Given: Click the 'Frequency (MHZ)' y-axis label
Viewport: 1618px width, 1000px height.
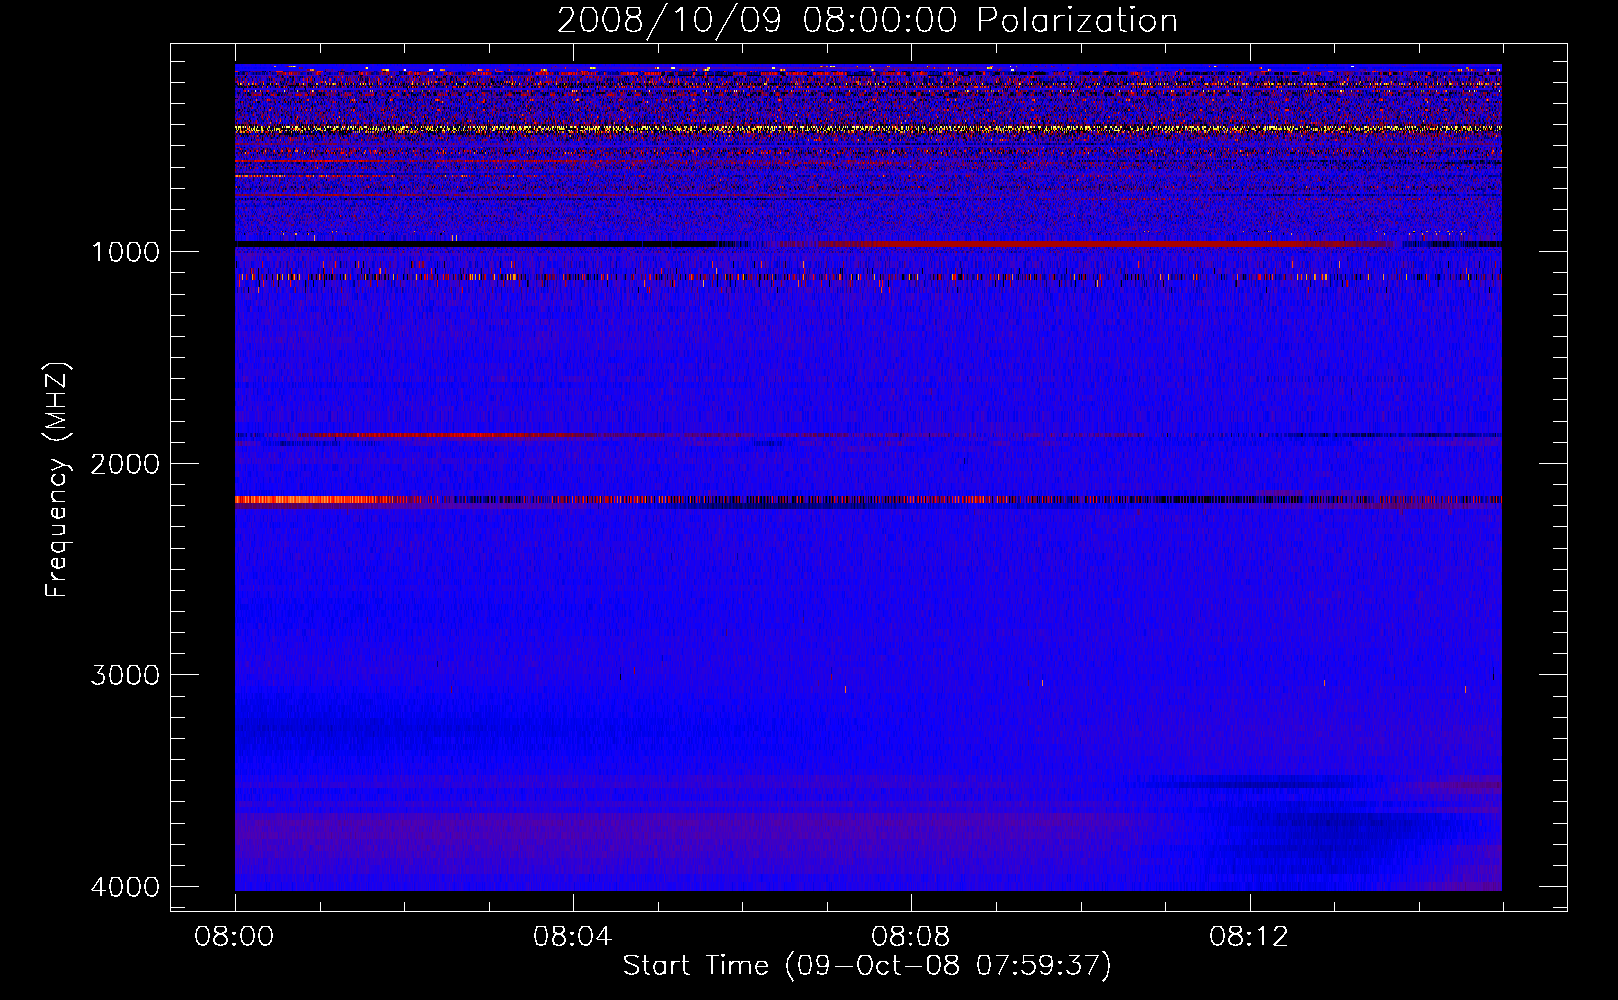Looking at the screenshot, I should [x=58, y=480].
